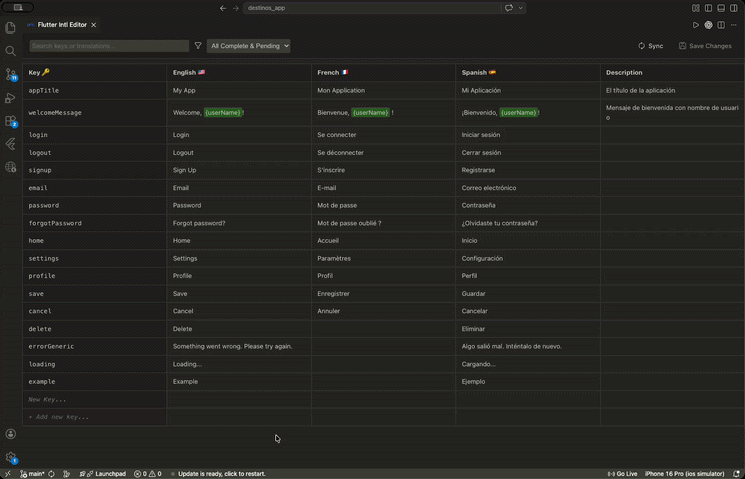Toggle the bottom panel layout icon
Image resolution: width=745 pixels, height=479 pixels.
(x=721, y=8)
